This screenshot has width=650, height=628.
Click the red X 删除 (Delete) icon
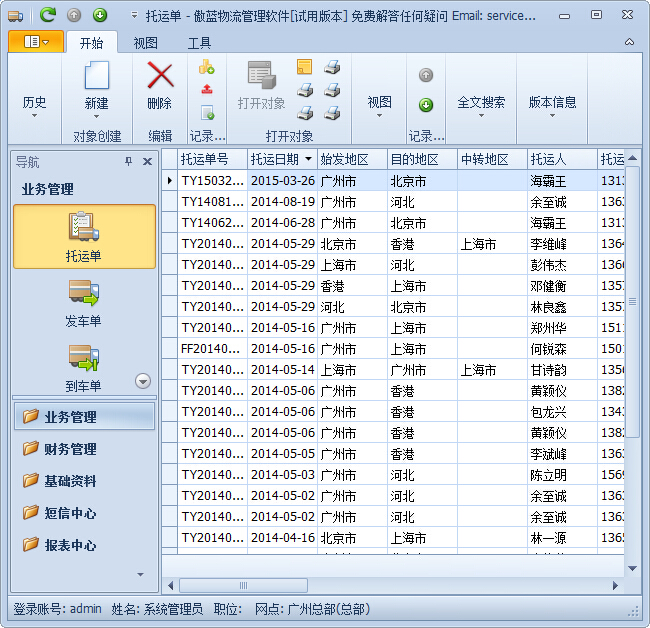click(159, 77)
